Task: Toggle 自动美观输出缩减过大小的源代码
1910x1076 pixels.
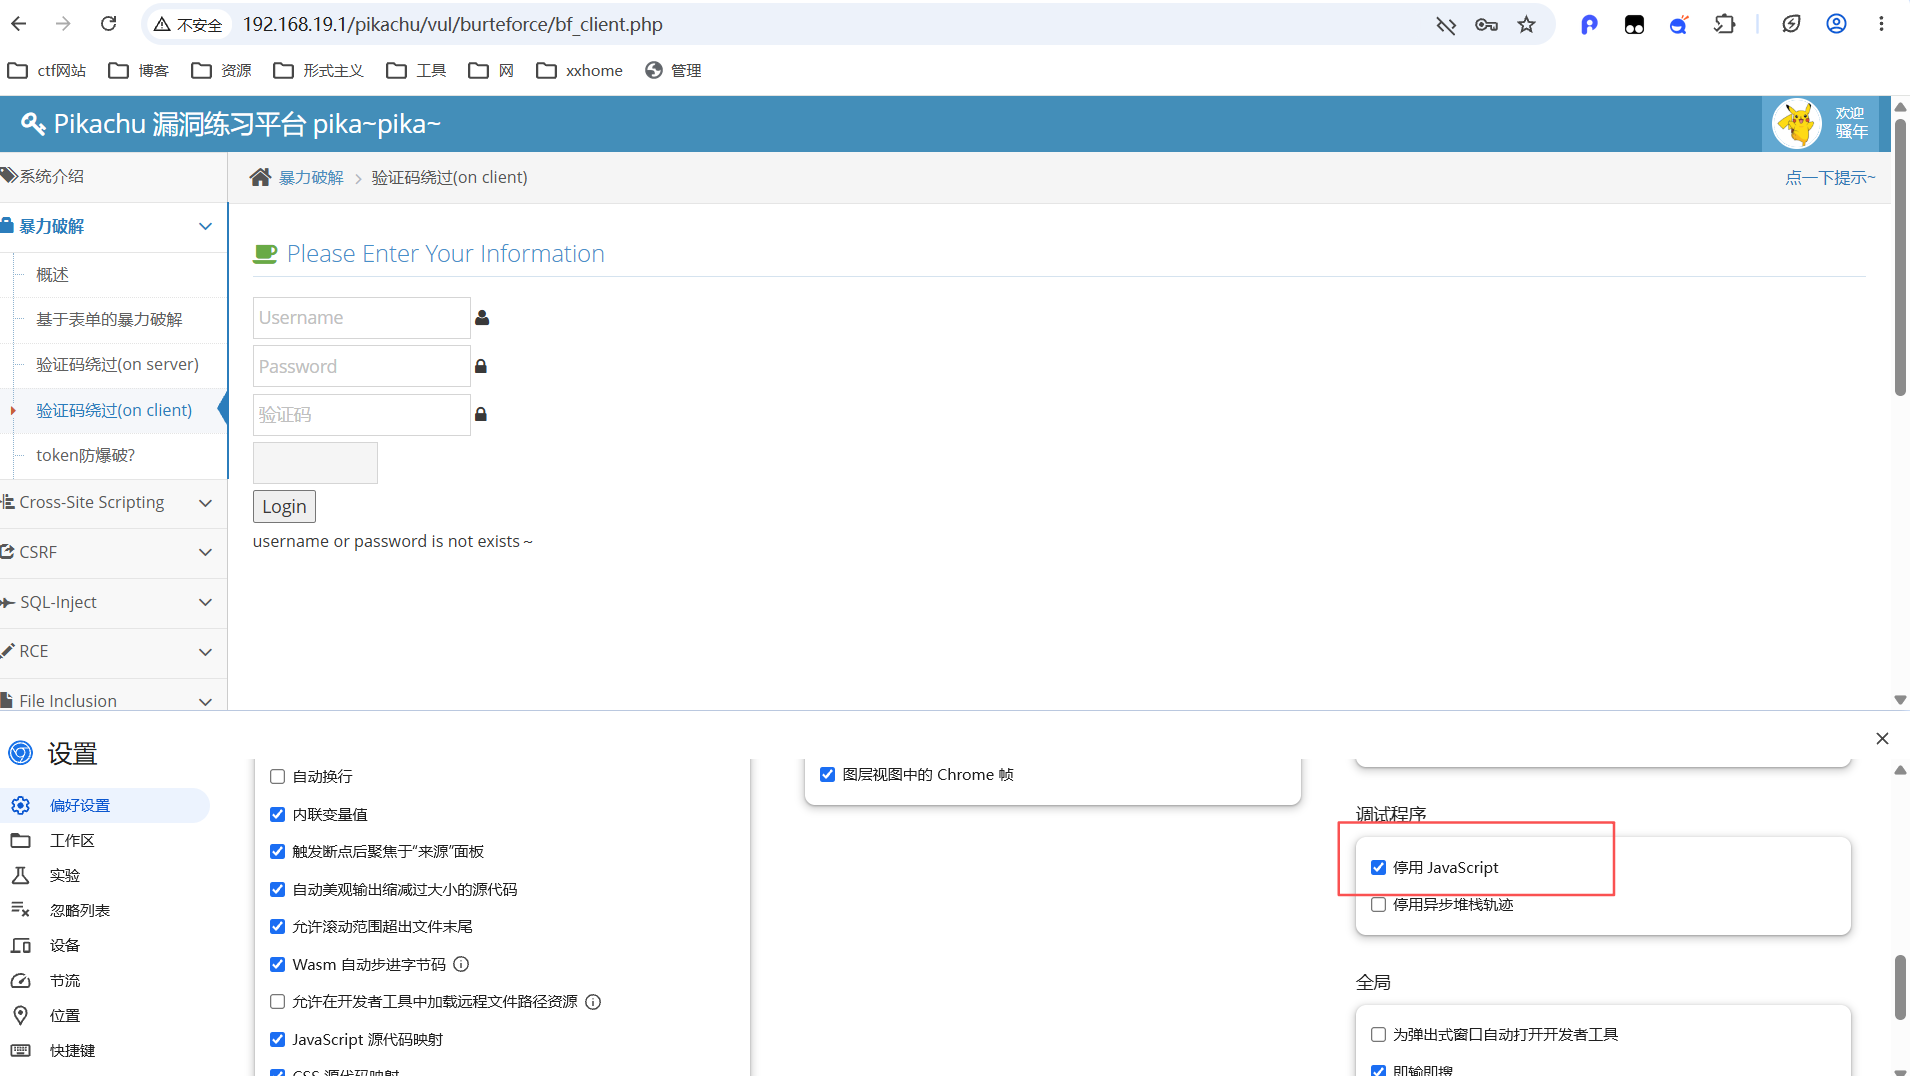Action: (278, 889)
